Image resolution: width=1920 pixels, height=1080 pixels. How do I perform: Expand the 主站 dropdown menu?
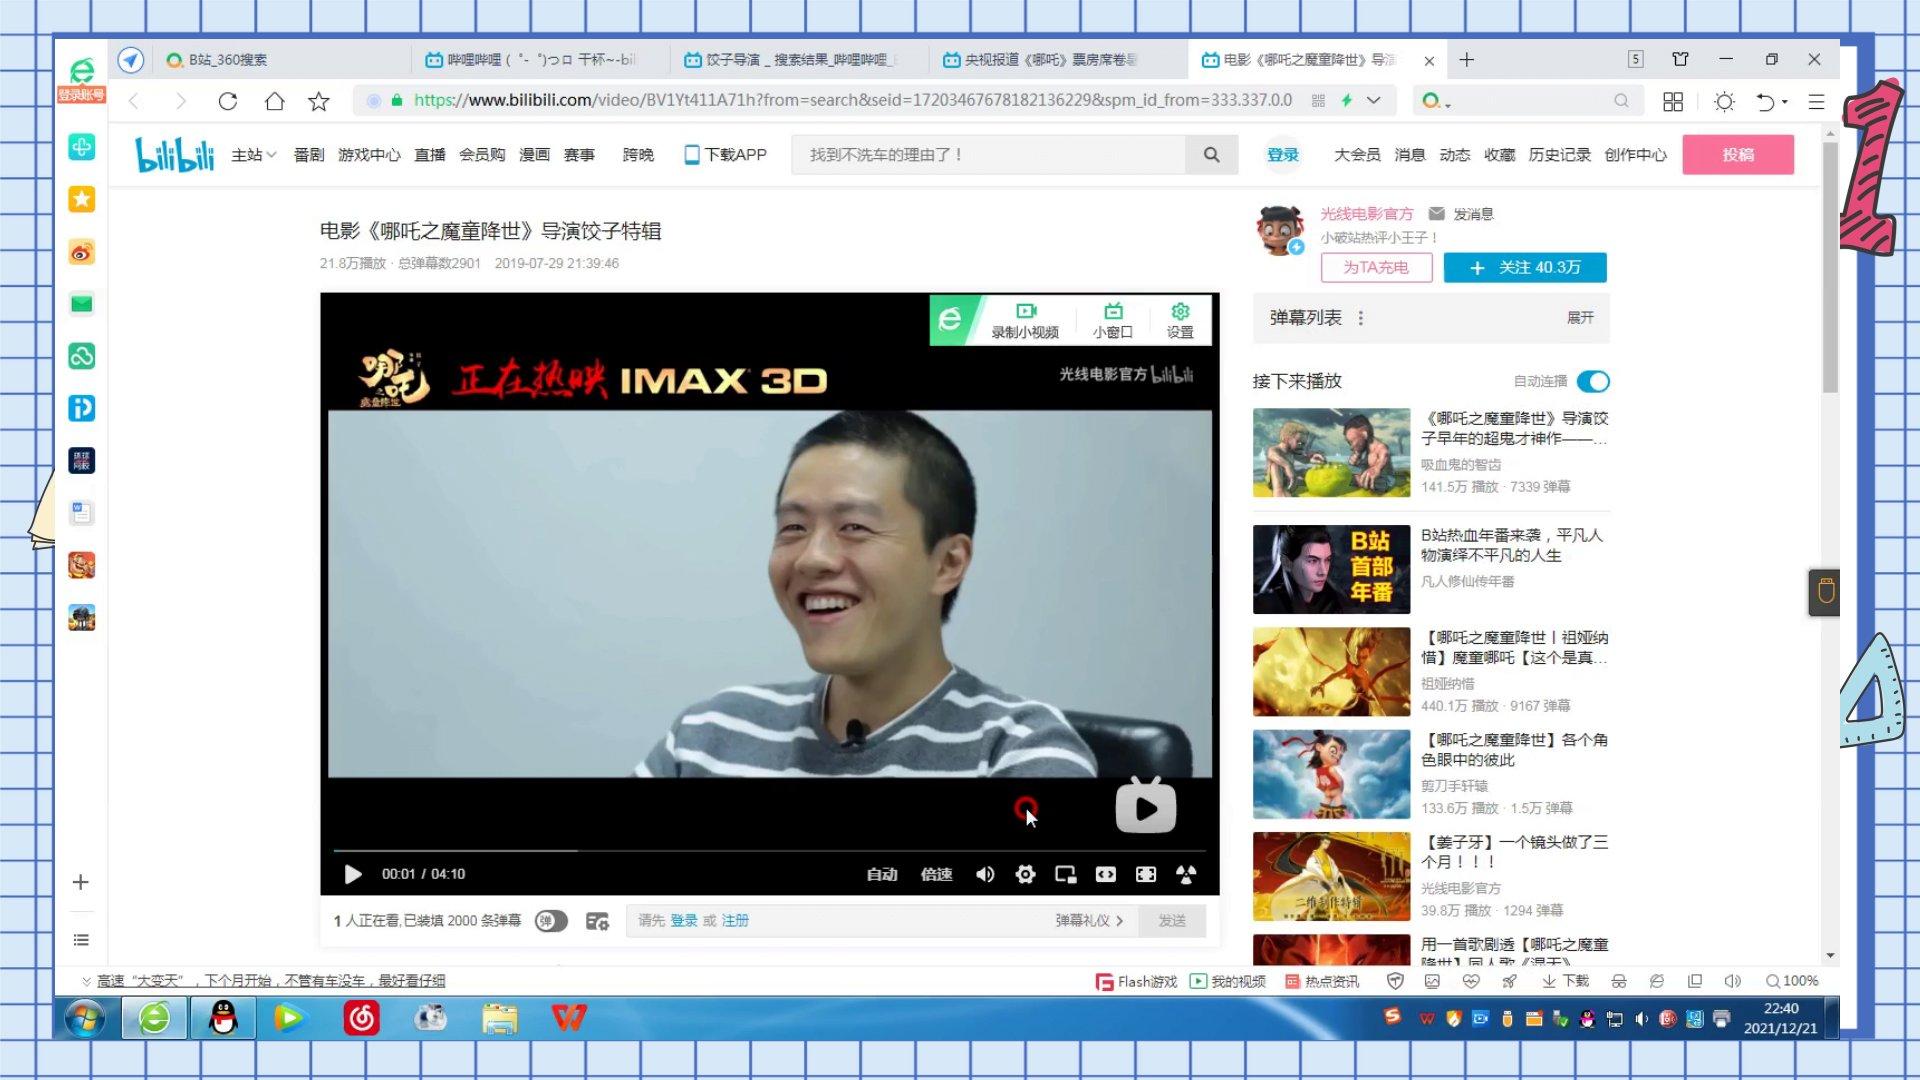253,155
